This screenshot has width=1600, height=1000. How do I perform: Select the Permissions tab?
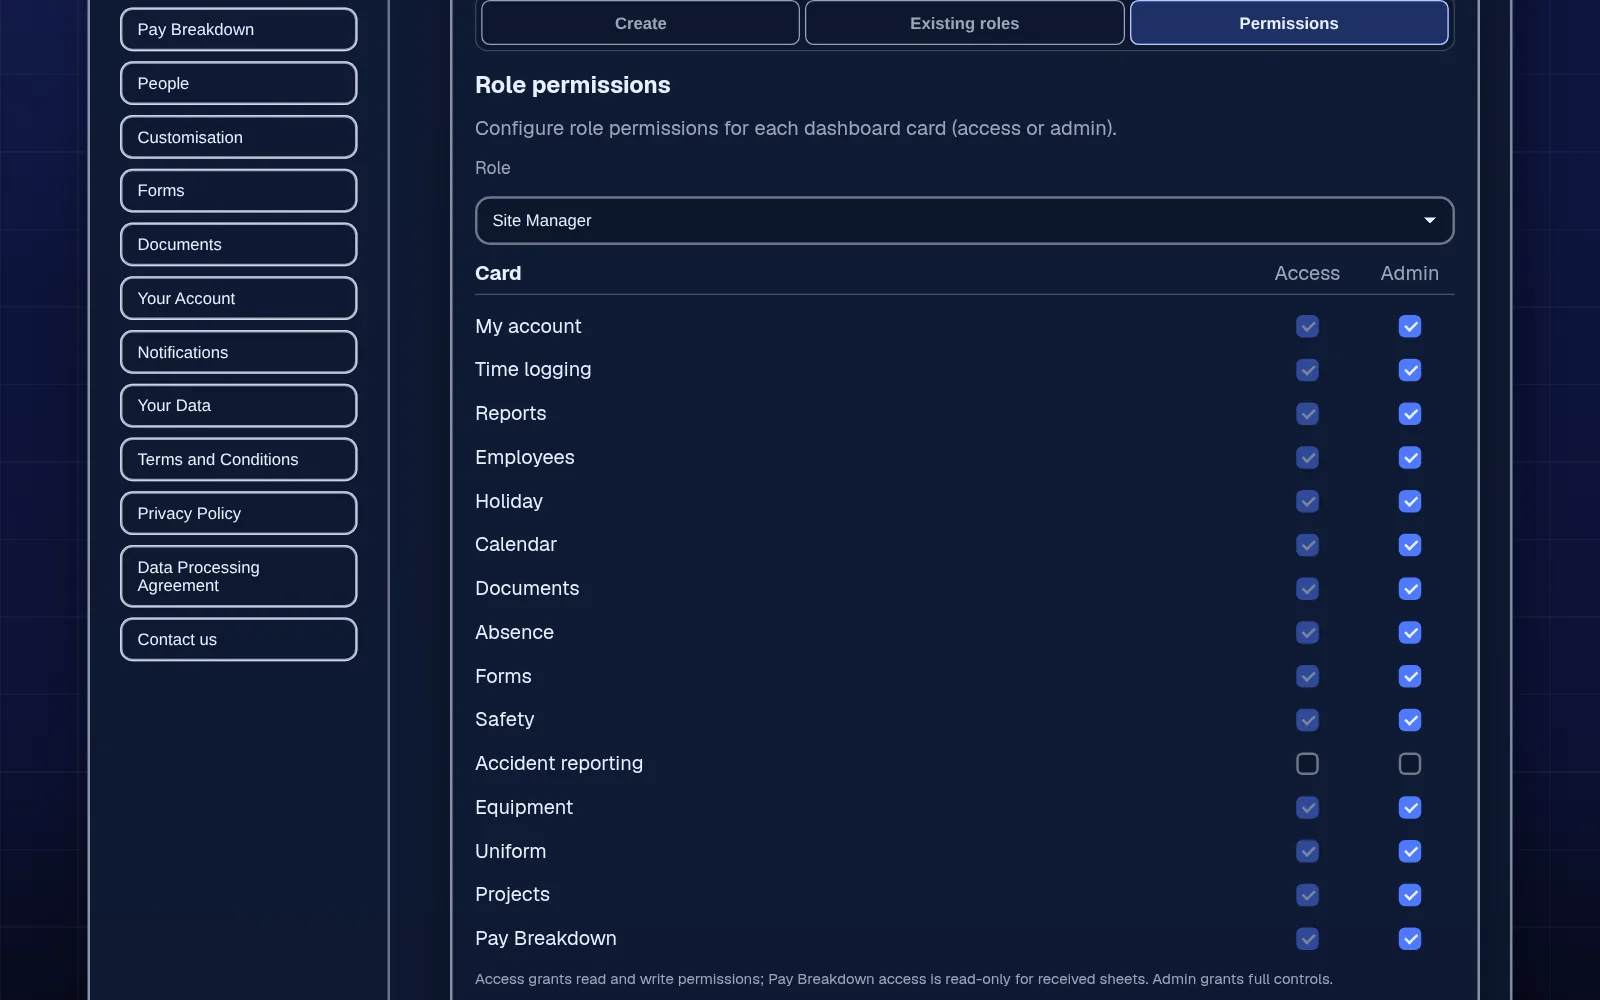[x=1289, y=23]
